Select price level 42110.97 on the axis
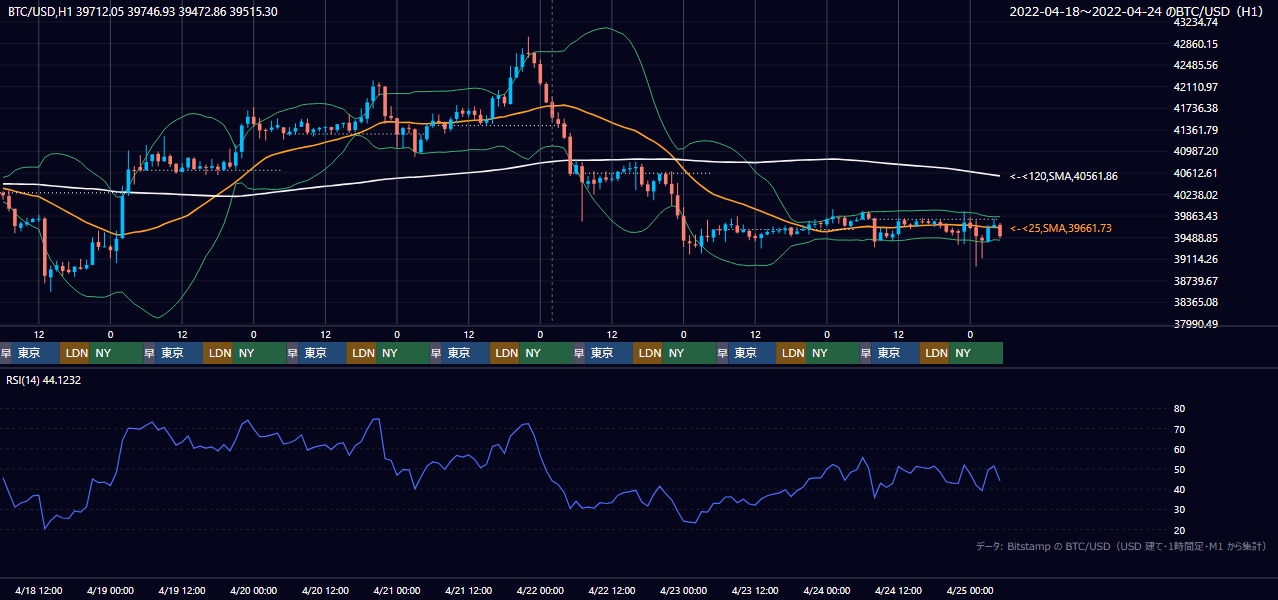Screen dimensions: 1278x600 1196,87
